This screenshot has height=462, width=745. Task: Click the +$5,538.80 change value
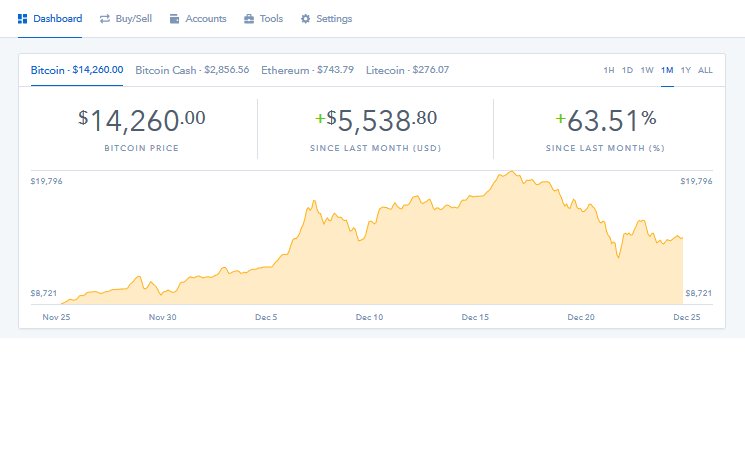pyautogui.click(x=376, y=120)
